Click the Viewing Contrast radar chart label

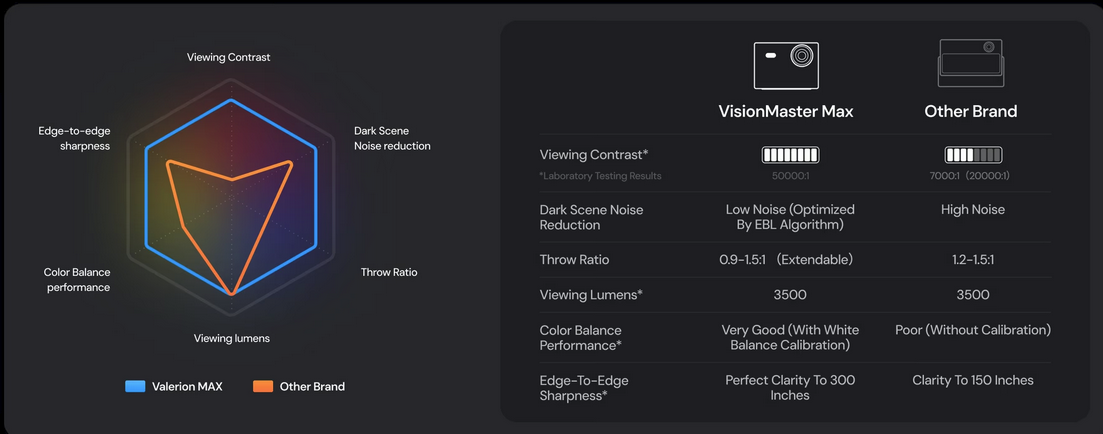tap(228, 57)
